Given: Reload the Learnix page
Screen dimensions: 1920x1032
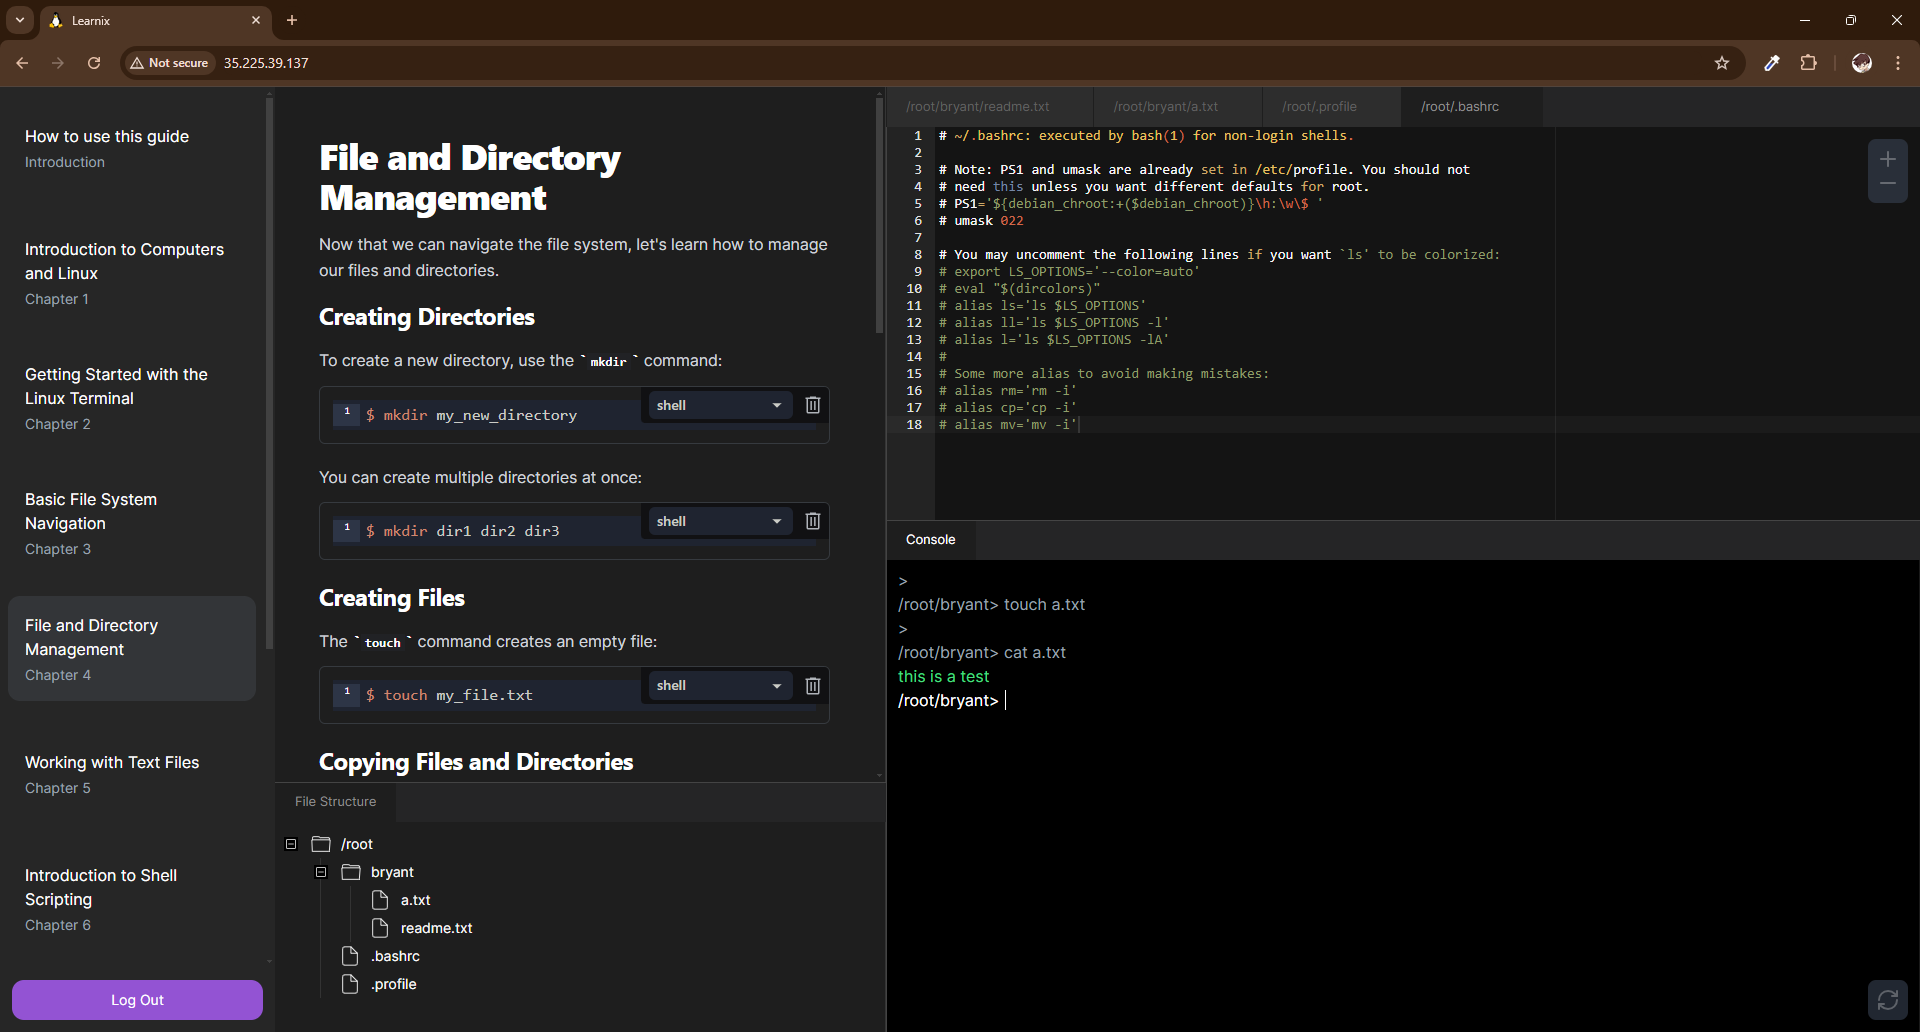Looking at the screenshot, I should (94, 63).
